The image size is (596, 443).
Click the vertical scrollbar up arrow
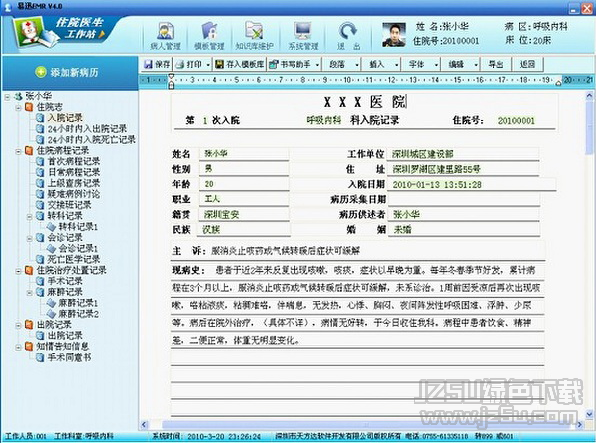coord(590,96)
